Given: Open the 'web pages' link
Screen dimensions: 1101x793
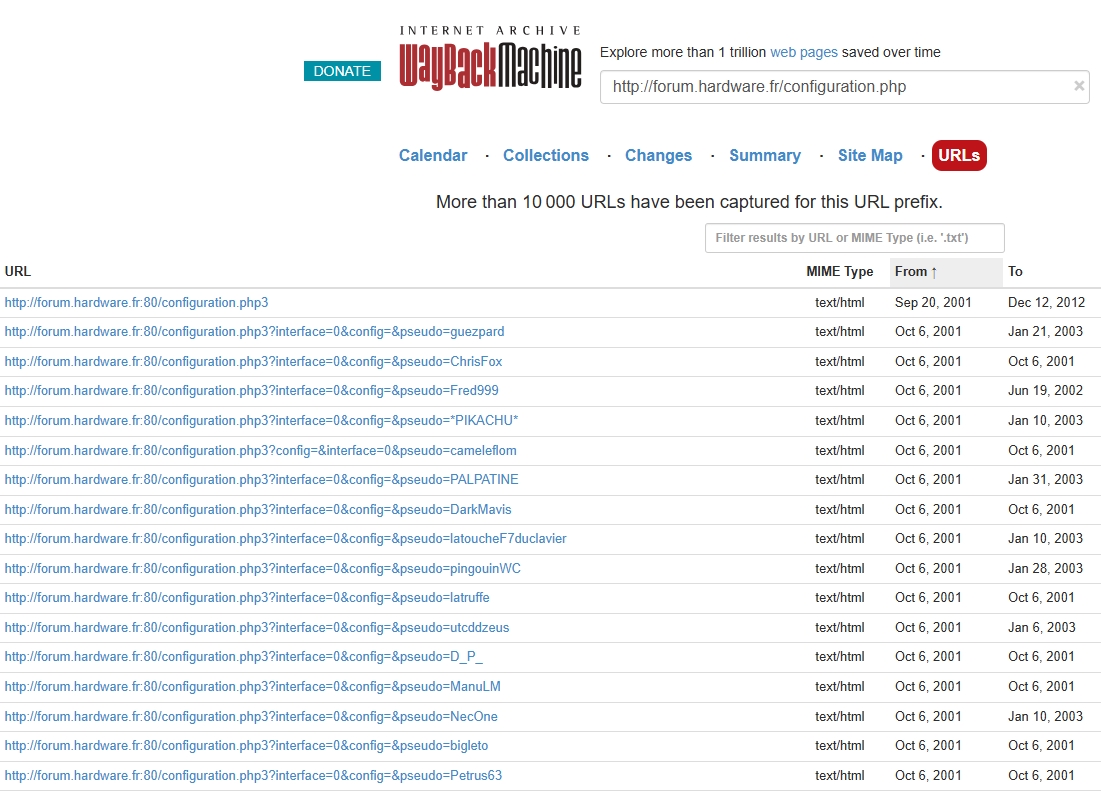Looking at the screenshot, I should pyautogui.click(x=803, y=52).
